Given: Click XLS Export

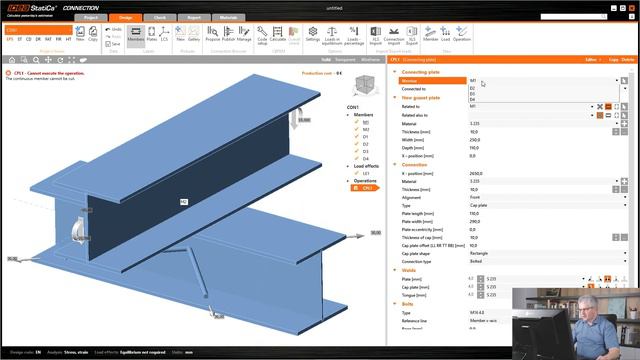Looking at the screenshot, I should pos(412,36).
